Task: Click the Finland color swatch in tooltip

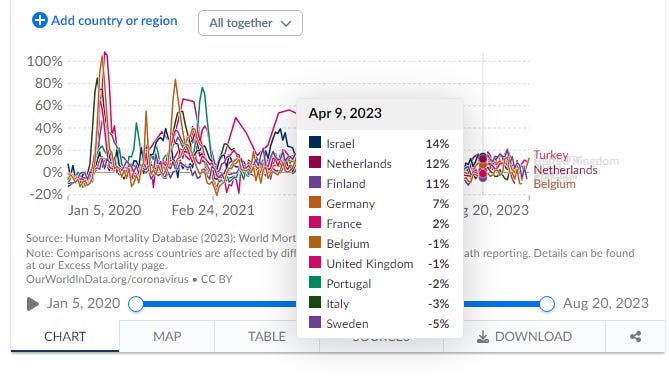Action: coord(315,182)
